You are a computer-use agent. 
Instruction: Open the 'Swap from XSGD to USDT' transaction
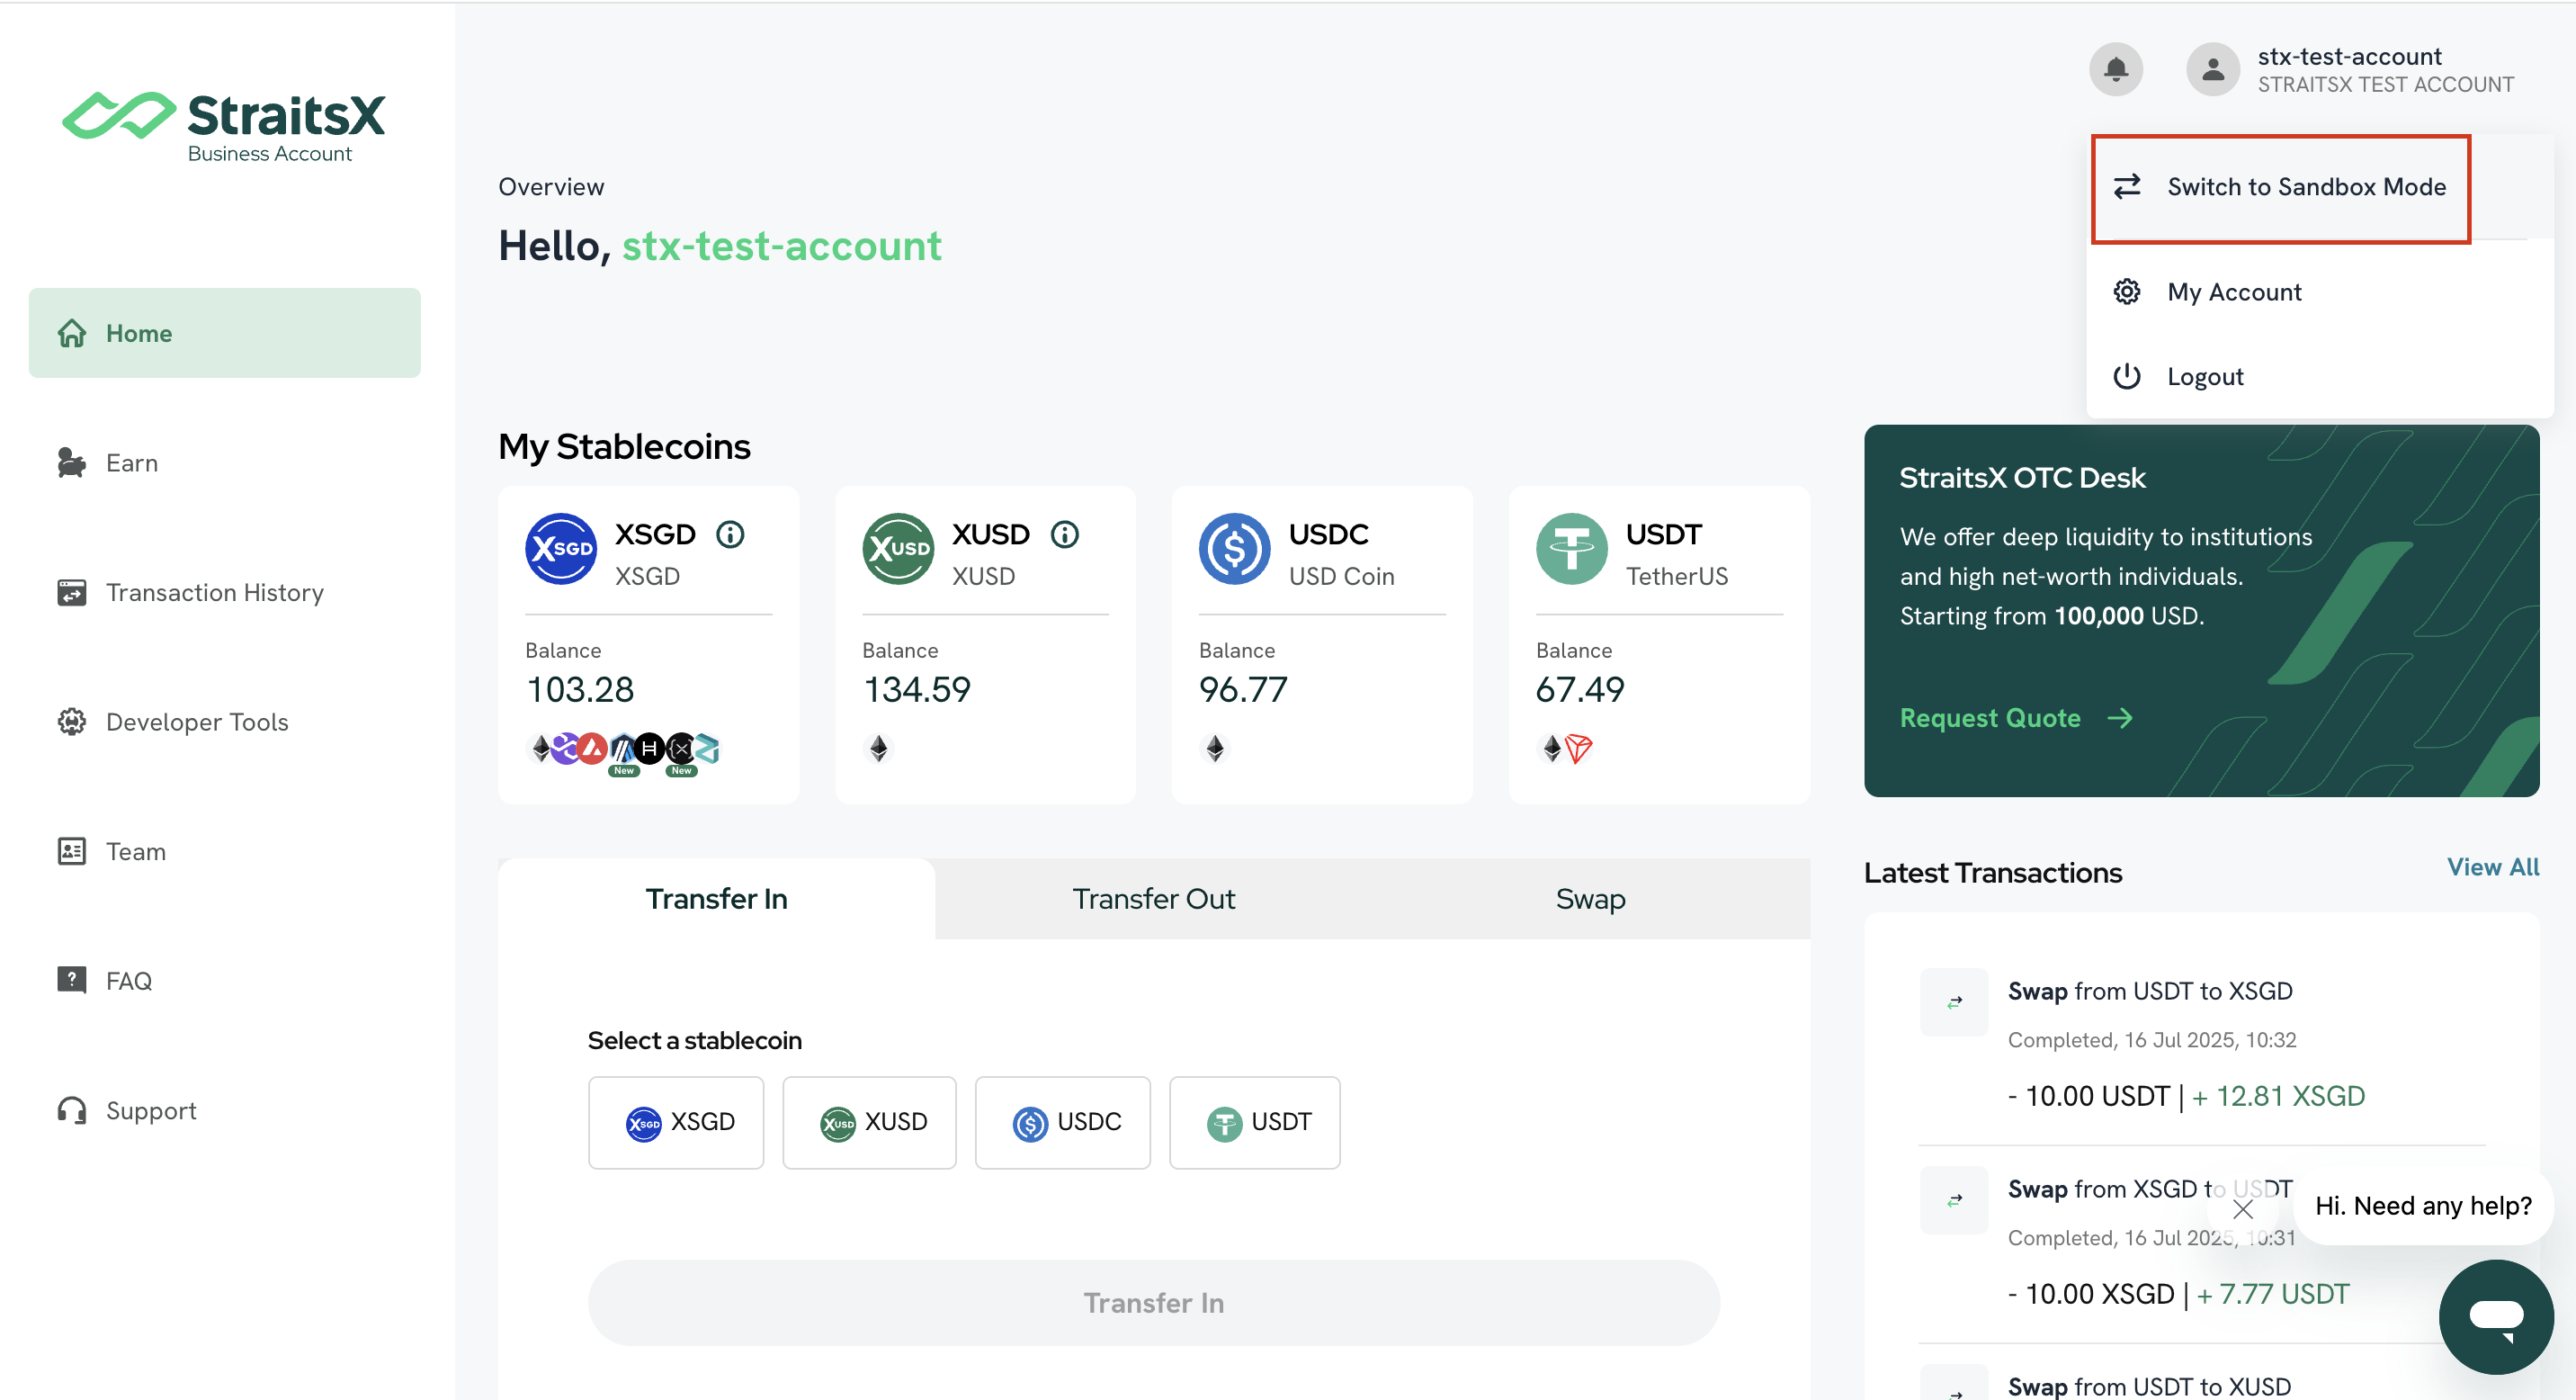(2150, 1189)
